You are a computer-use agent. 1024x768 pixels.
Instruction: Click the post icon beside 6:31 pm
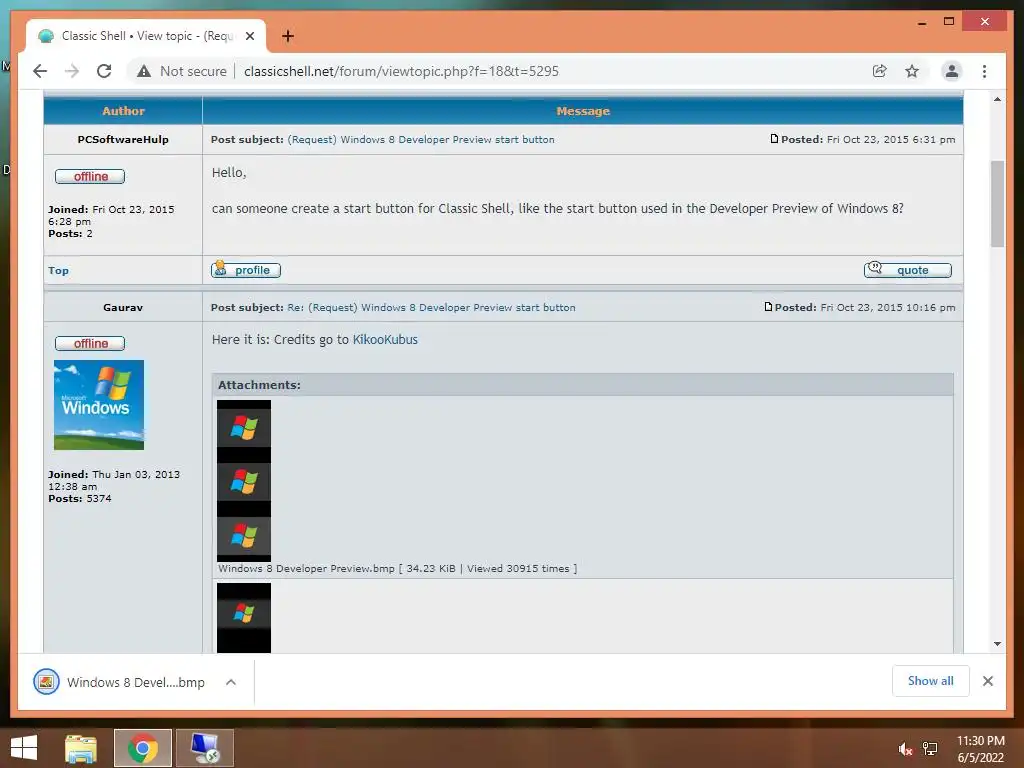tap(774, 138)
